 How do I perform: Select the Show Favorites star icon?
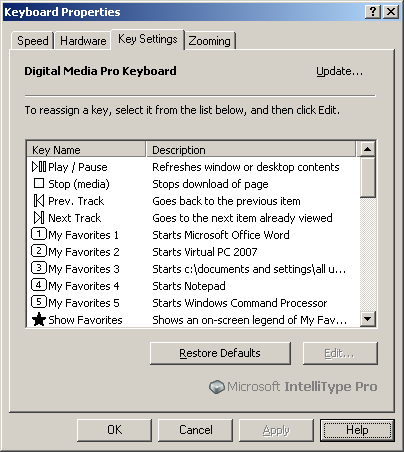coord(39,319)
